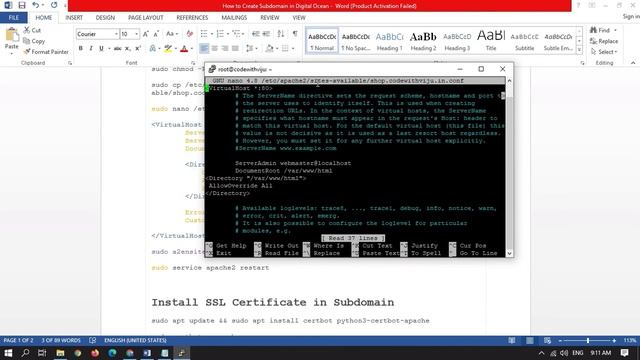
Task: Toggle Subscript formatting
Action: [x=128, y=49]
